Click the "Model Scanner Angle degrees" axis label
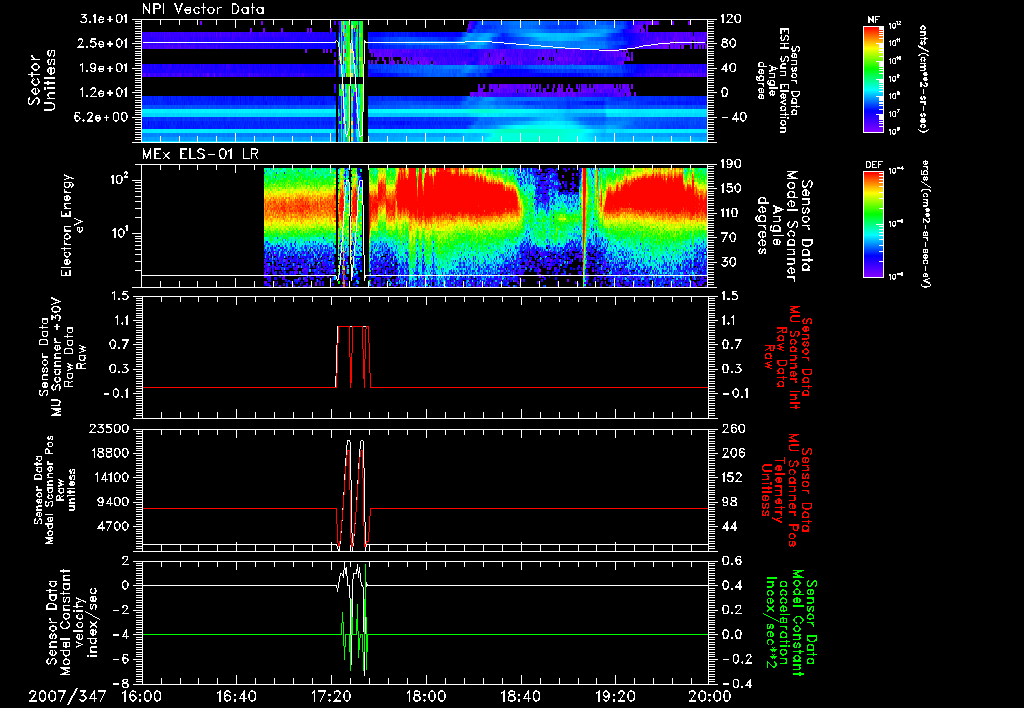Image resolution: width=1024 pixels, height=708 pixels. point(785,226)
